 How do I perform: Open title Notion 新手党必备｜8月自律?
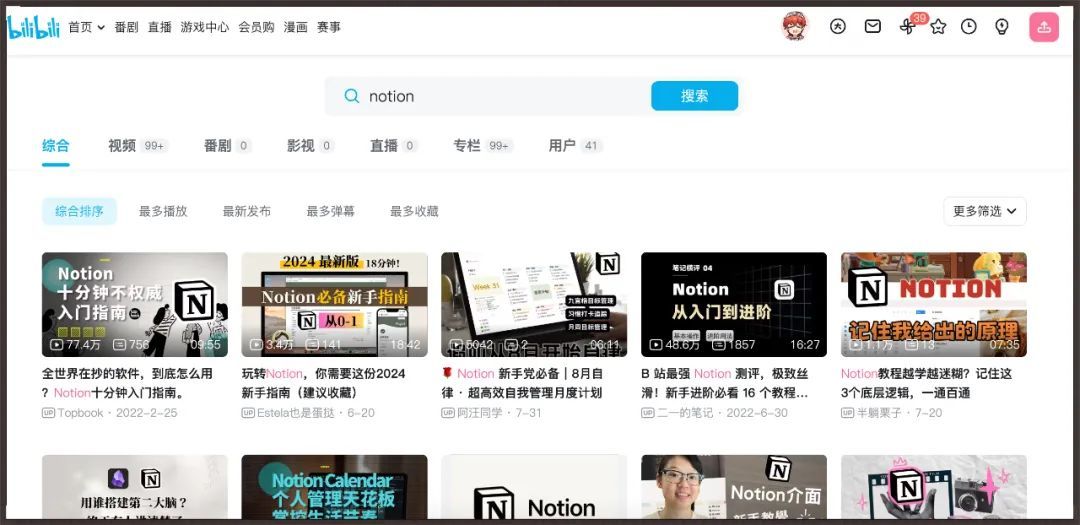click(x=522, y=383)
